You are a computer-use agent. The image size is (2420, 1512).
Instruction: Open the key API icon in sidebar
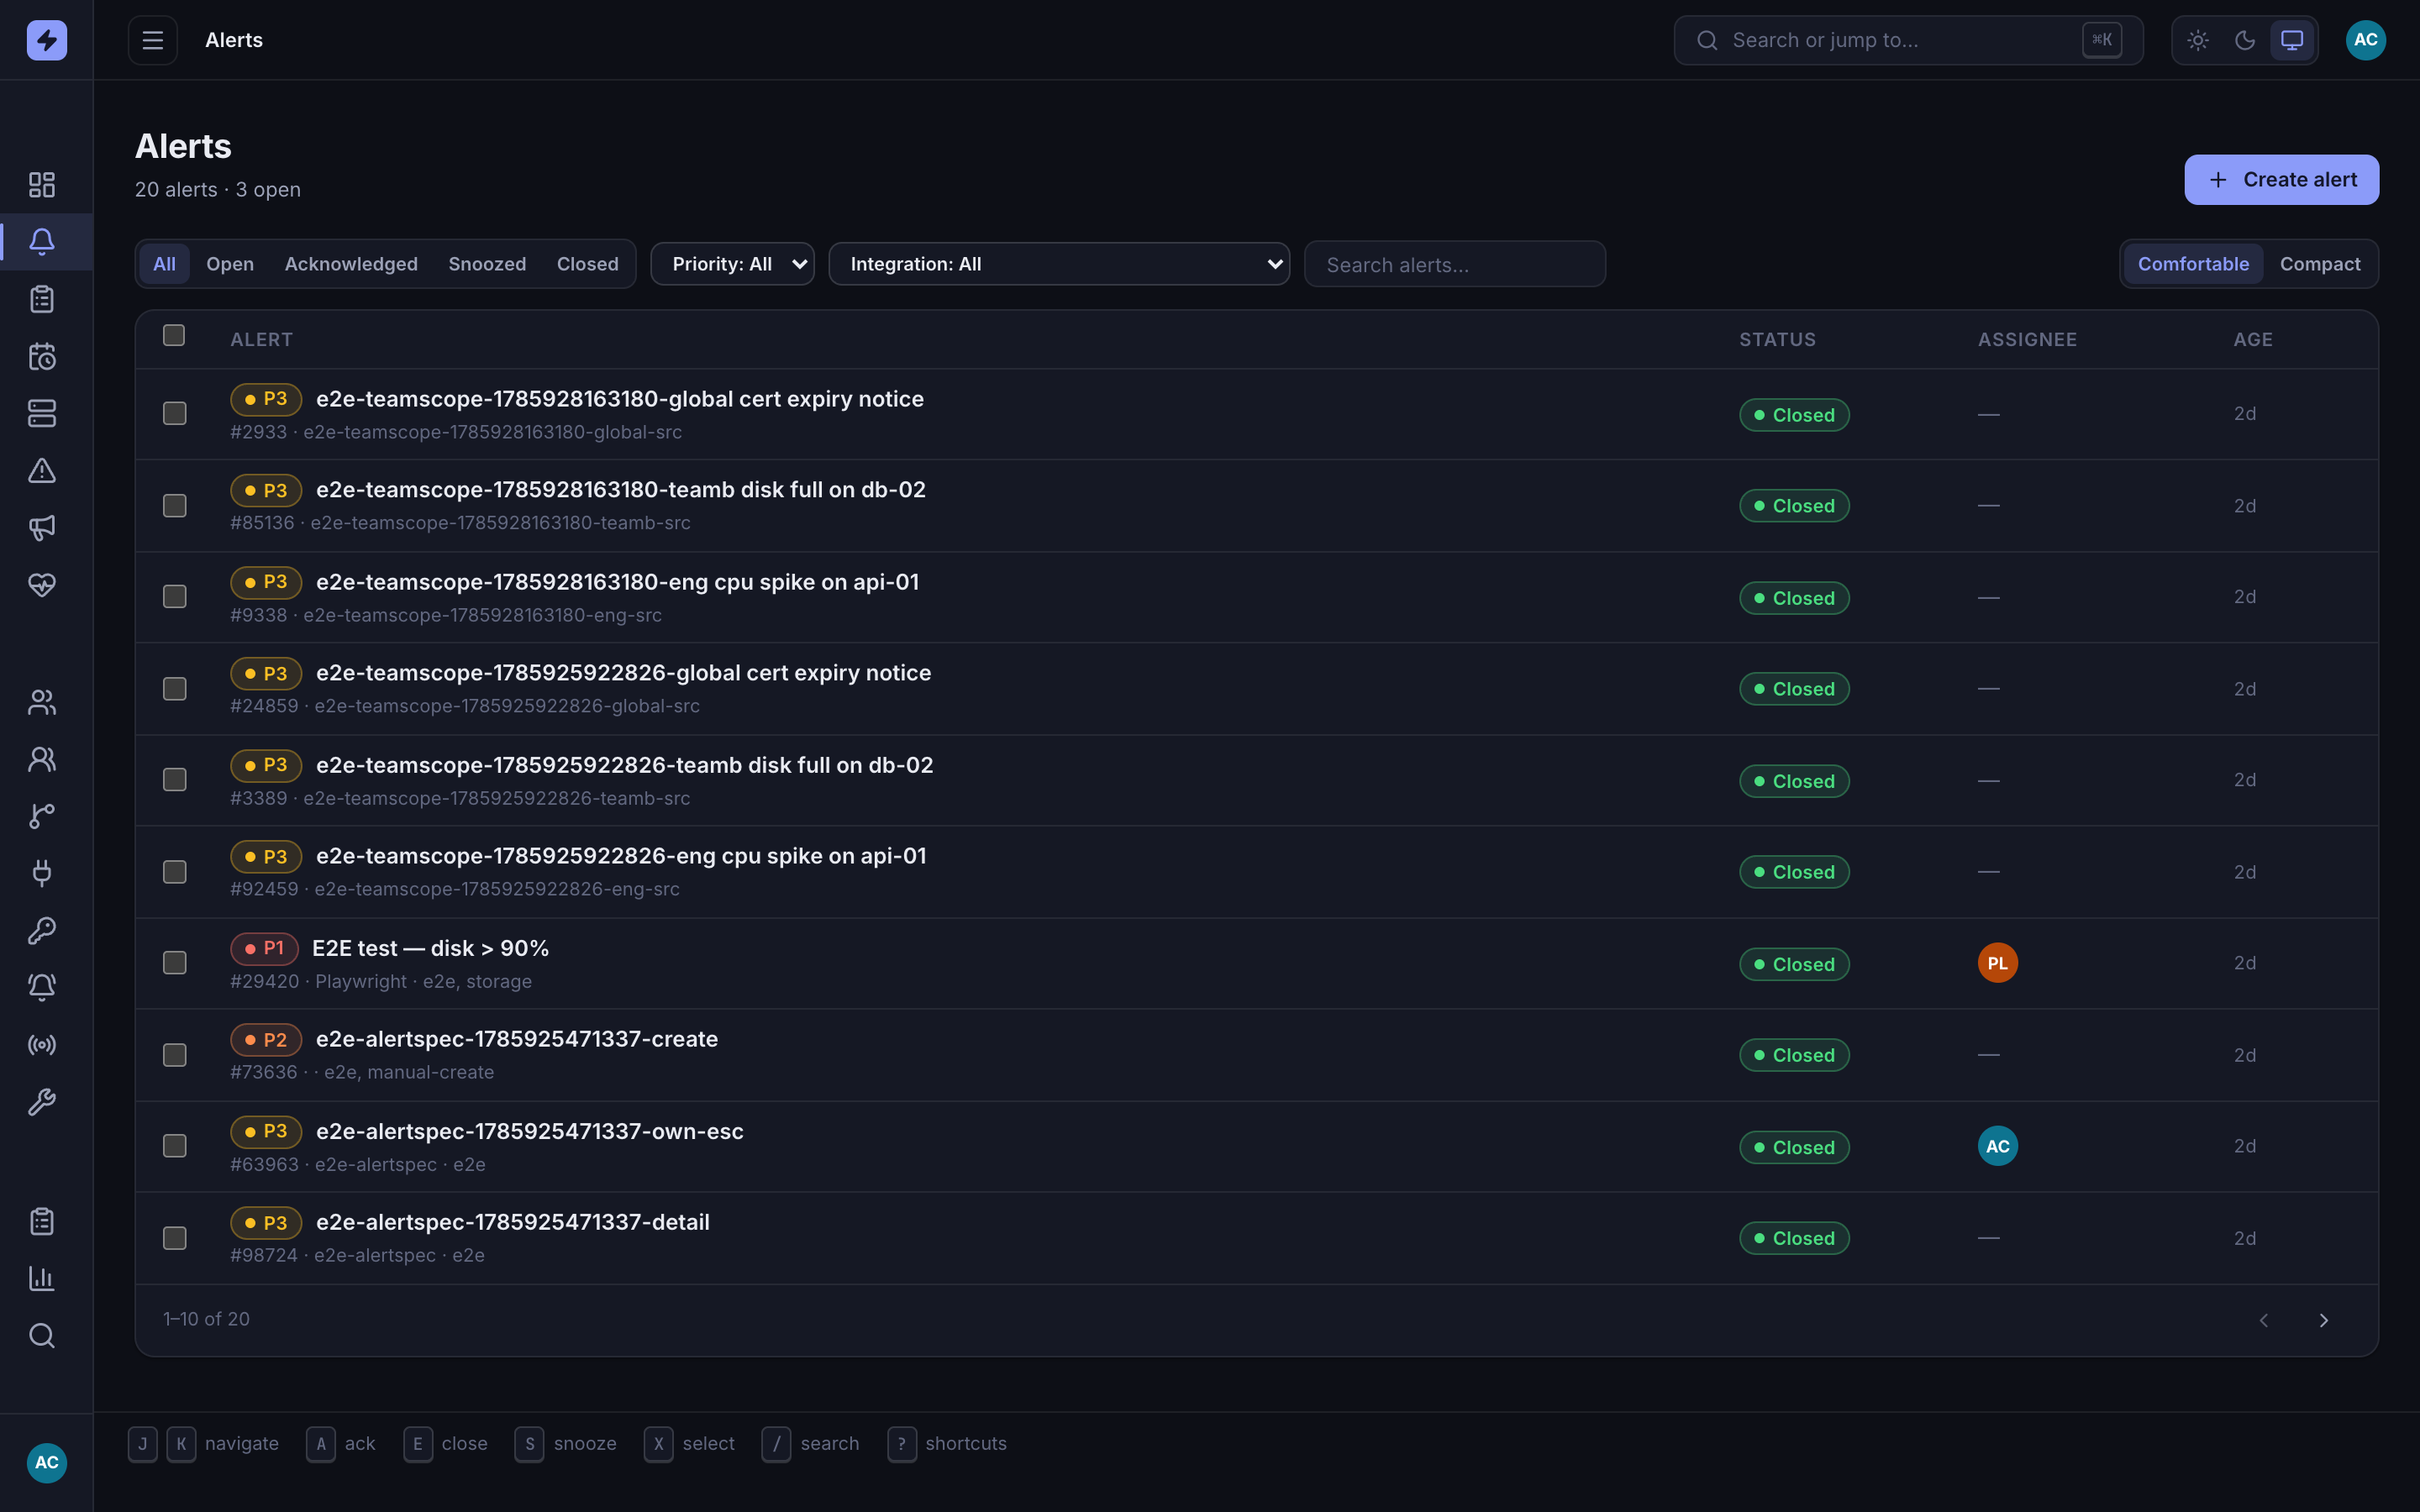point(42,931)
